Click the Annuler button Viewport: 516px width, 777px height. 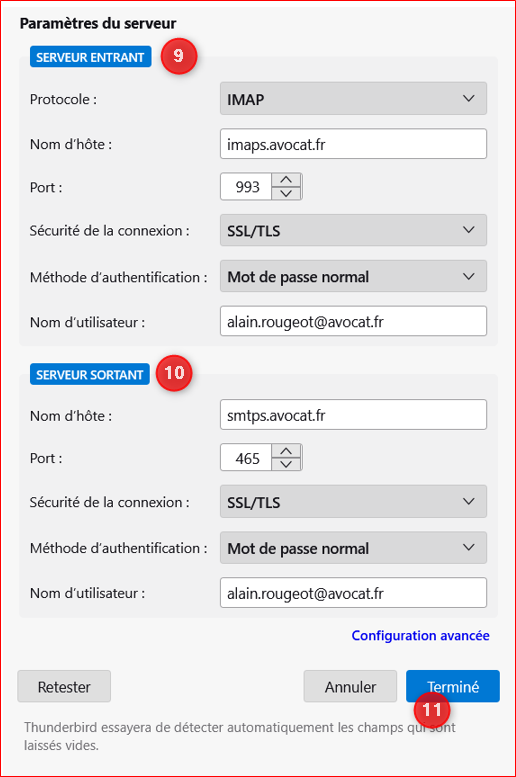(350, 687)
